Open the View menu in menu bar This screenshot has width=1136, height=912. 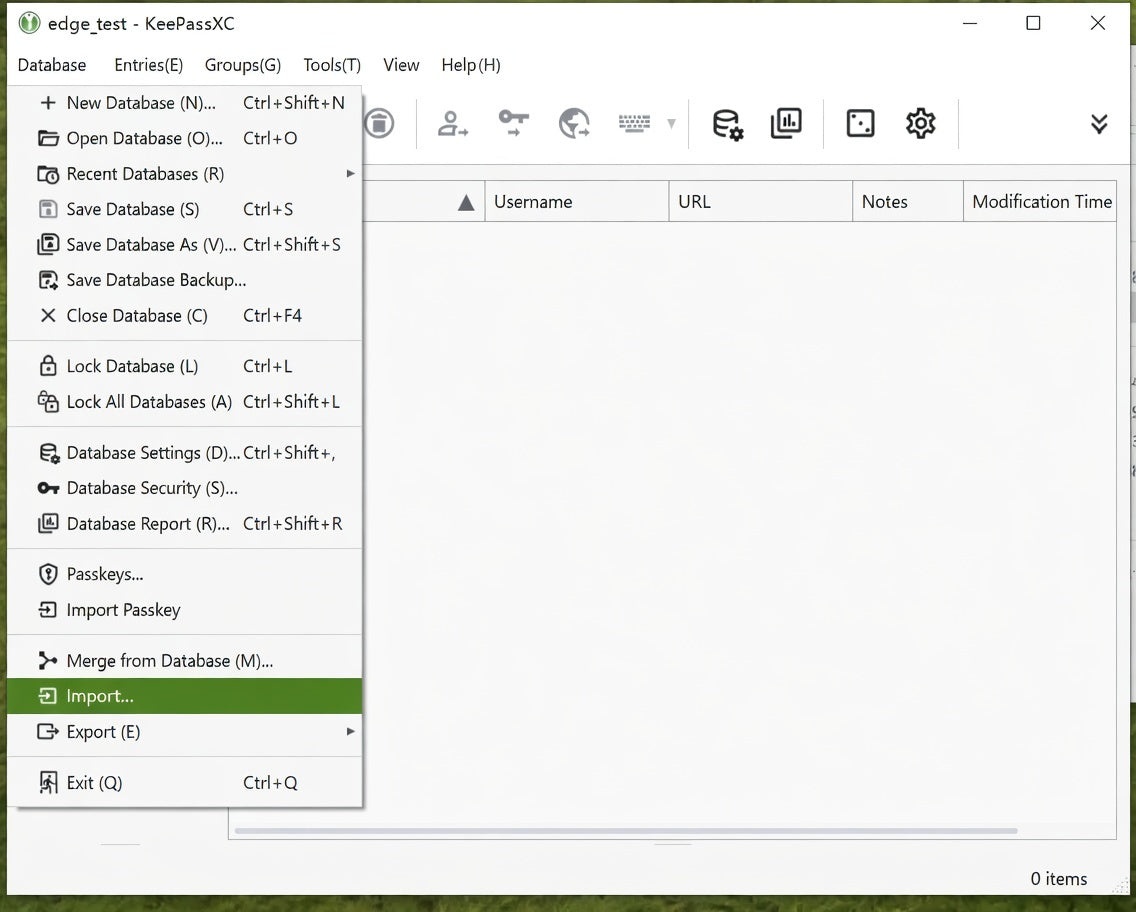click(401, 65)
